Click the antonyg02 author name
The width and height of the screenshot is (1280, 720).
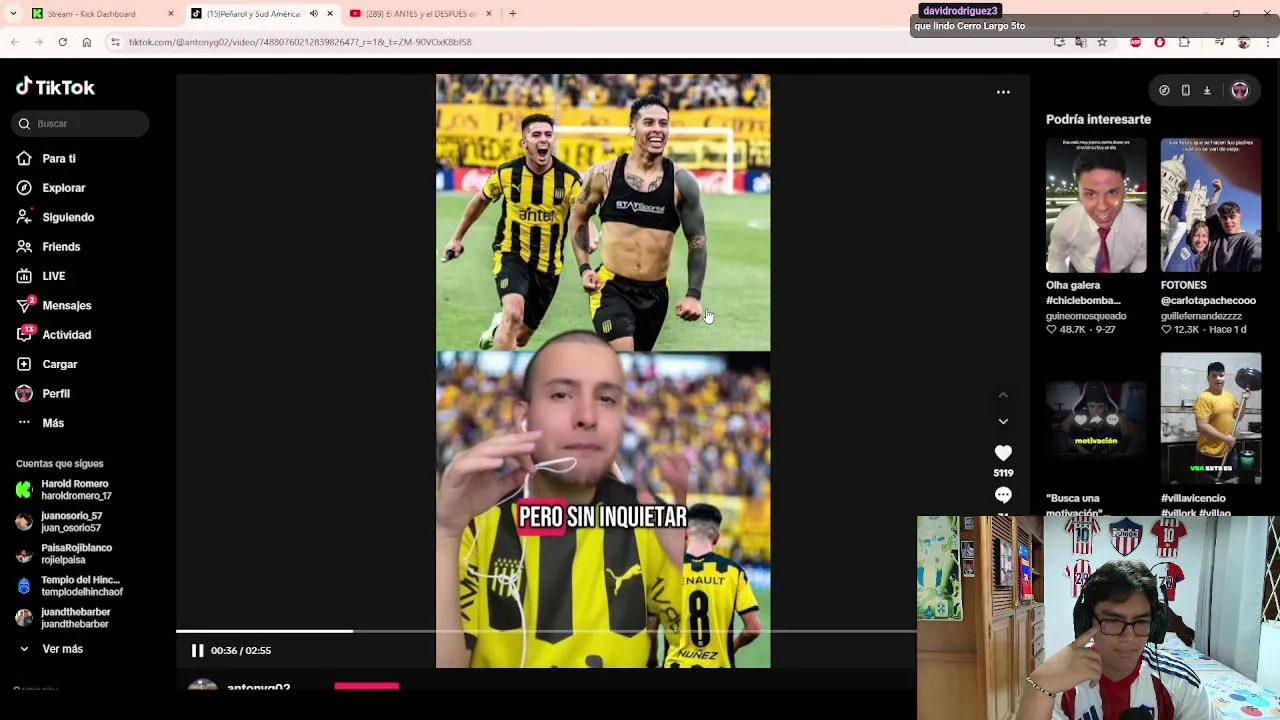pyautogui.click(x=258, y=687)
